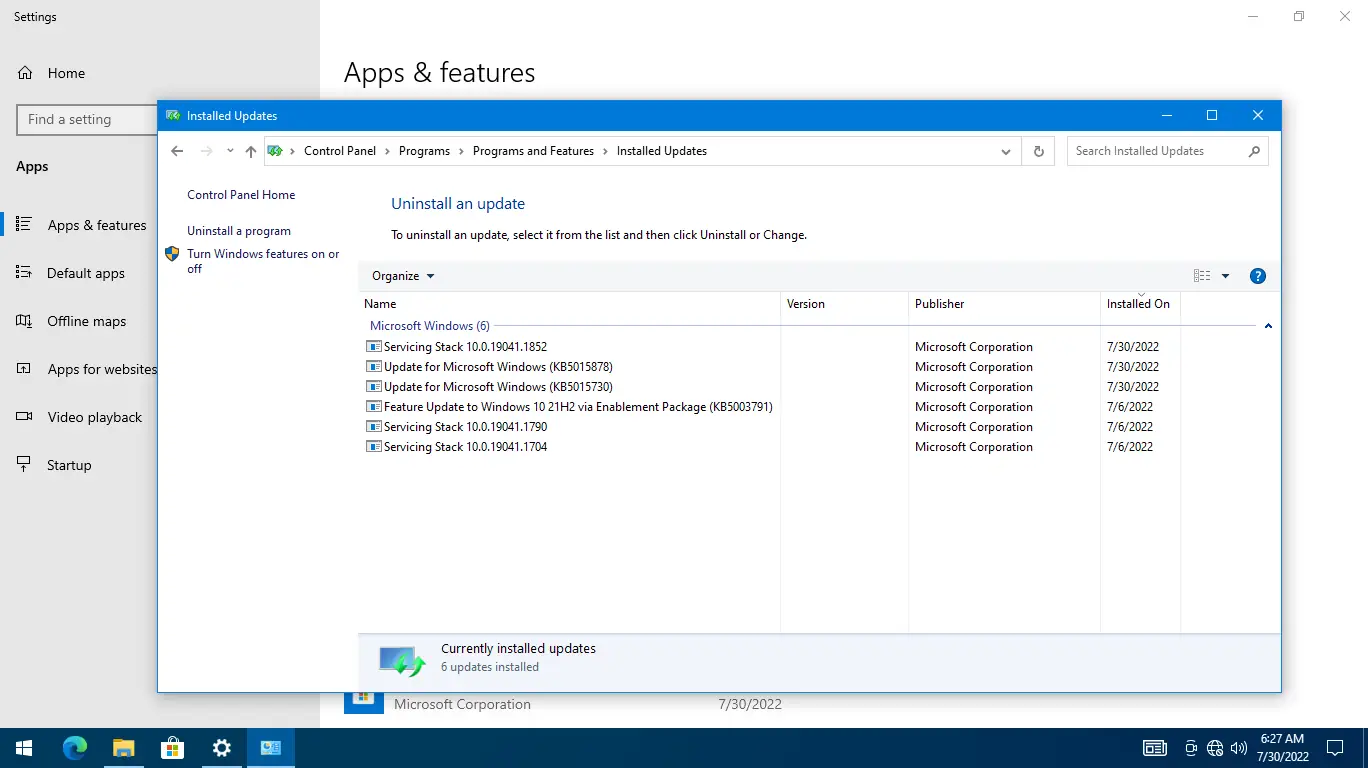The width and height of the screenshot is (1368, 768).
Task: Click the network globe icon in the tray
Action: point(1215,748)
